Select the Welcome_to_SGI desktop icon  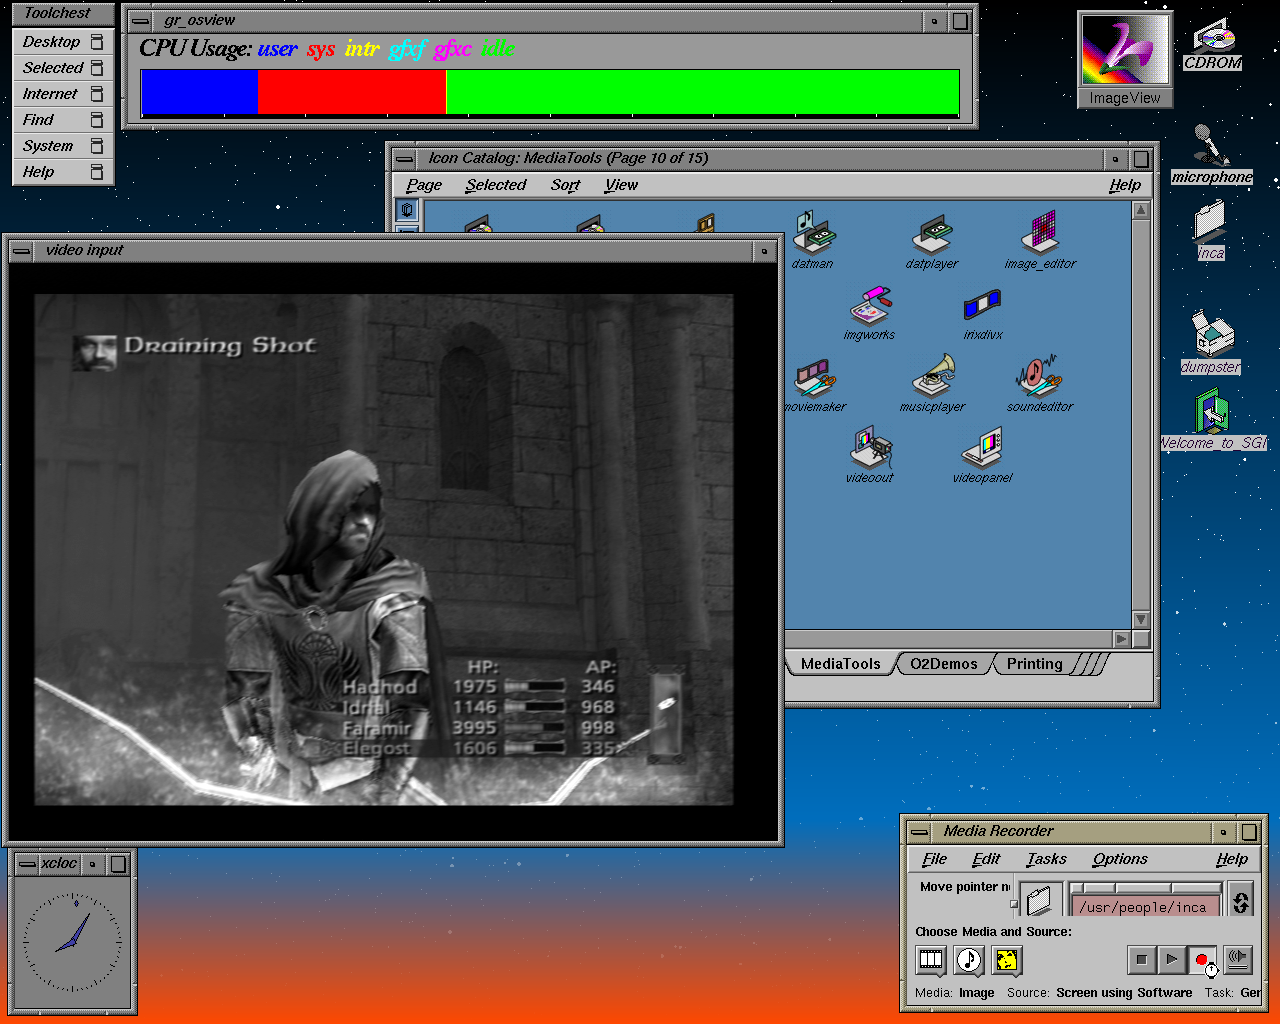pyautogui.click(x=1212, y=419)
